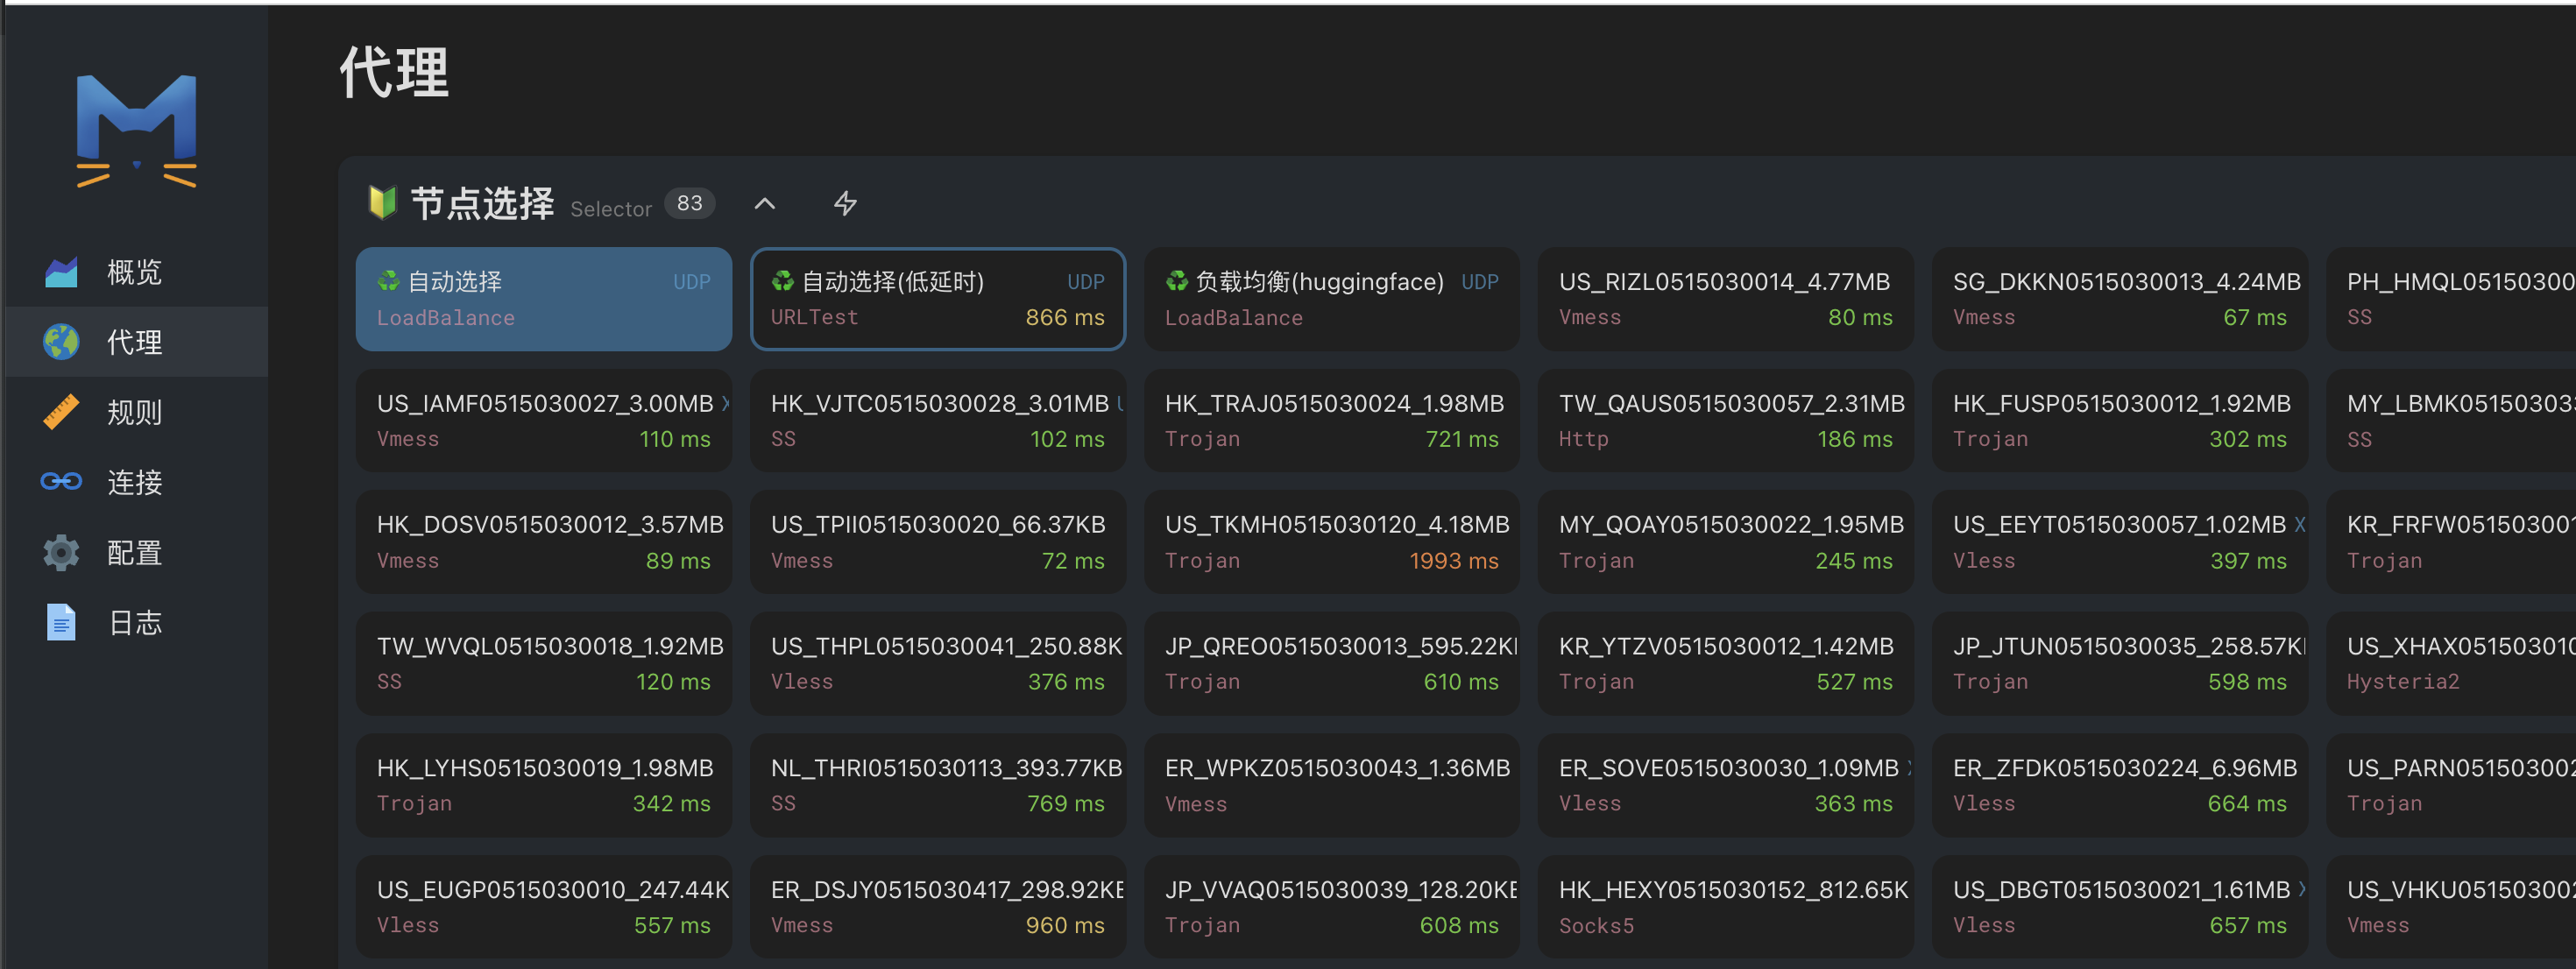The width and height of the screenshot is (2576, 969).
Task: Select HK_HEXY0515030152 Socks5 node
Action: [x=1724, y=907]
